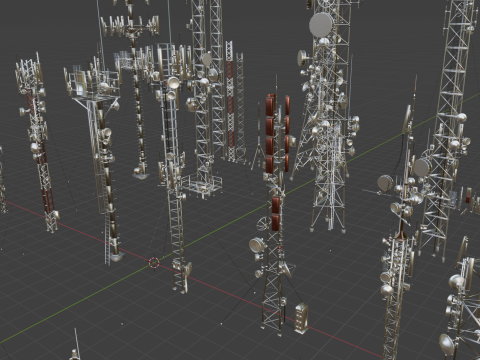480x360 pixels.
Task: Select the red-and-white striped lattice mast
Action: coord(230,101)
